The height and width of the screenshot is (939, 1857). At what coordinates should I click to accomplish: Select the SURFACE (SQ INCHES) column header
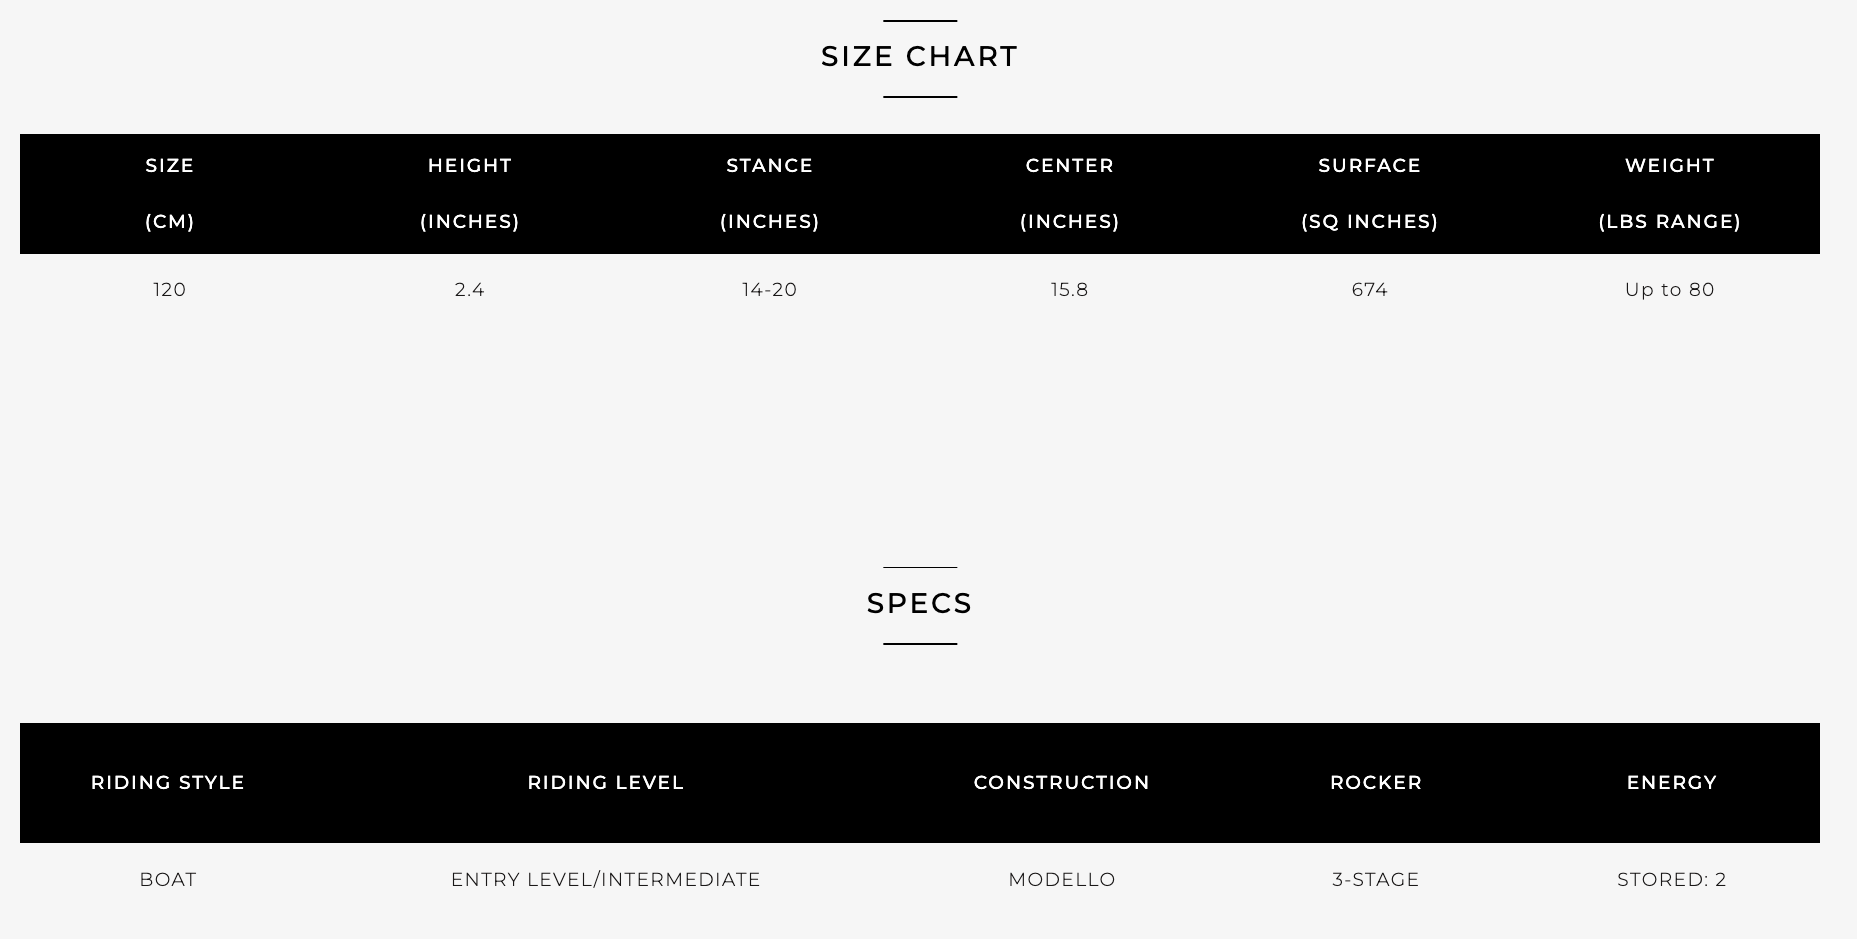coord(1370,193)
